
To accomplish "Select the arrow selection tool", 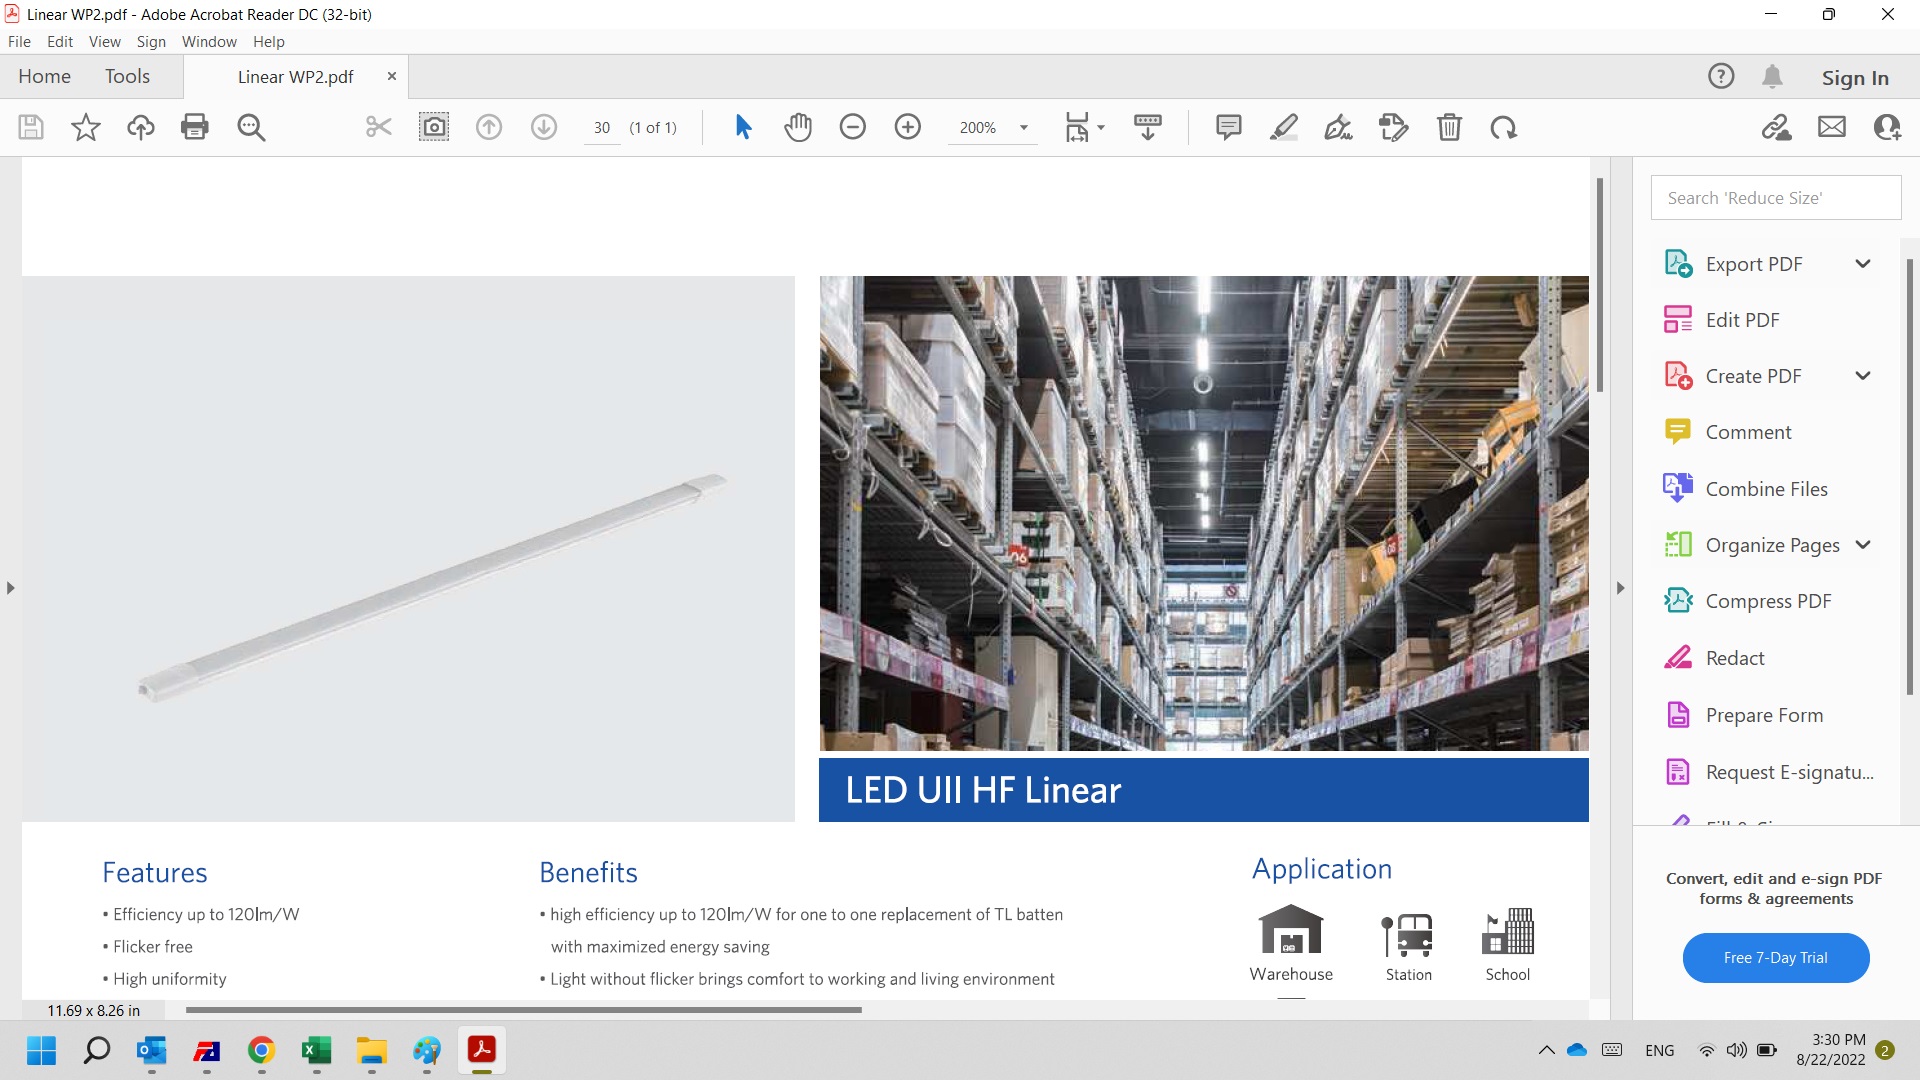I will [x=743, y=127].
